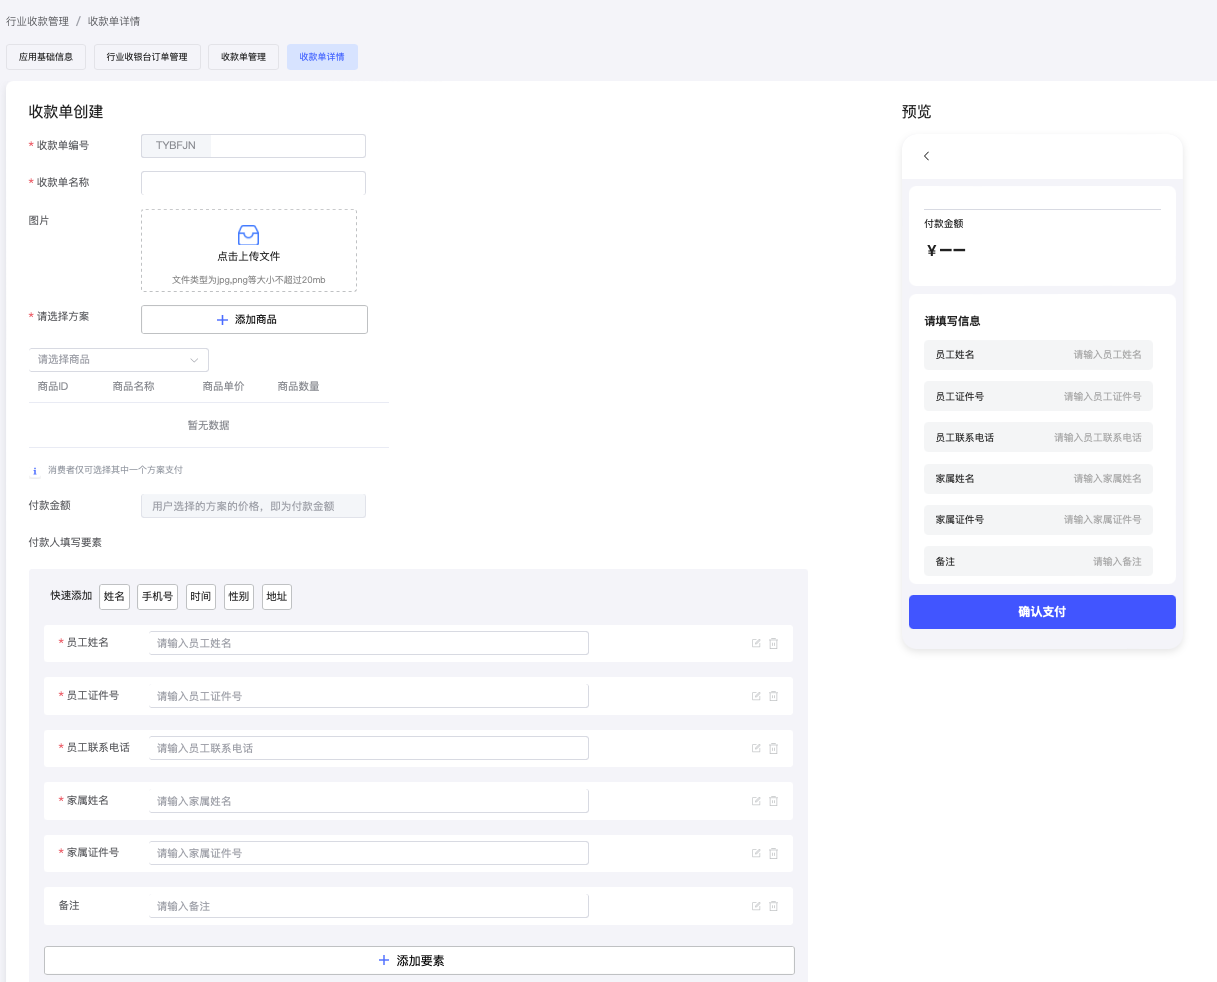Open 行业收银台订单管理 tab
1217x982 pixels.
(147, 57)
